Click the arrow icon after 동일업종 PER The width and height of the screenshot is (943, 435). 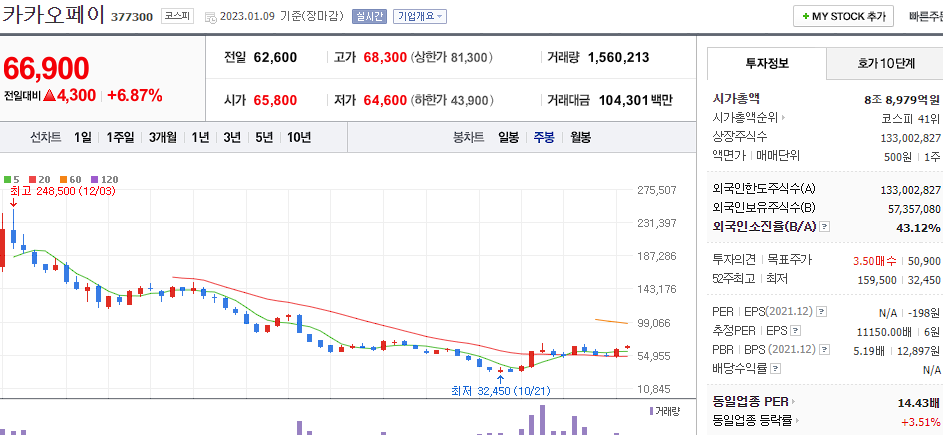(x=793, y=401)
